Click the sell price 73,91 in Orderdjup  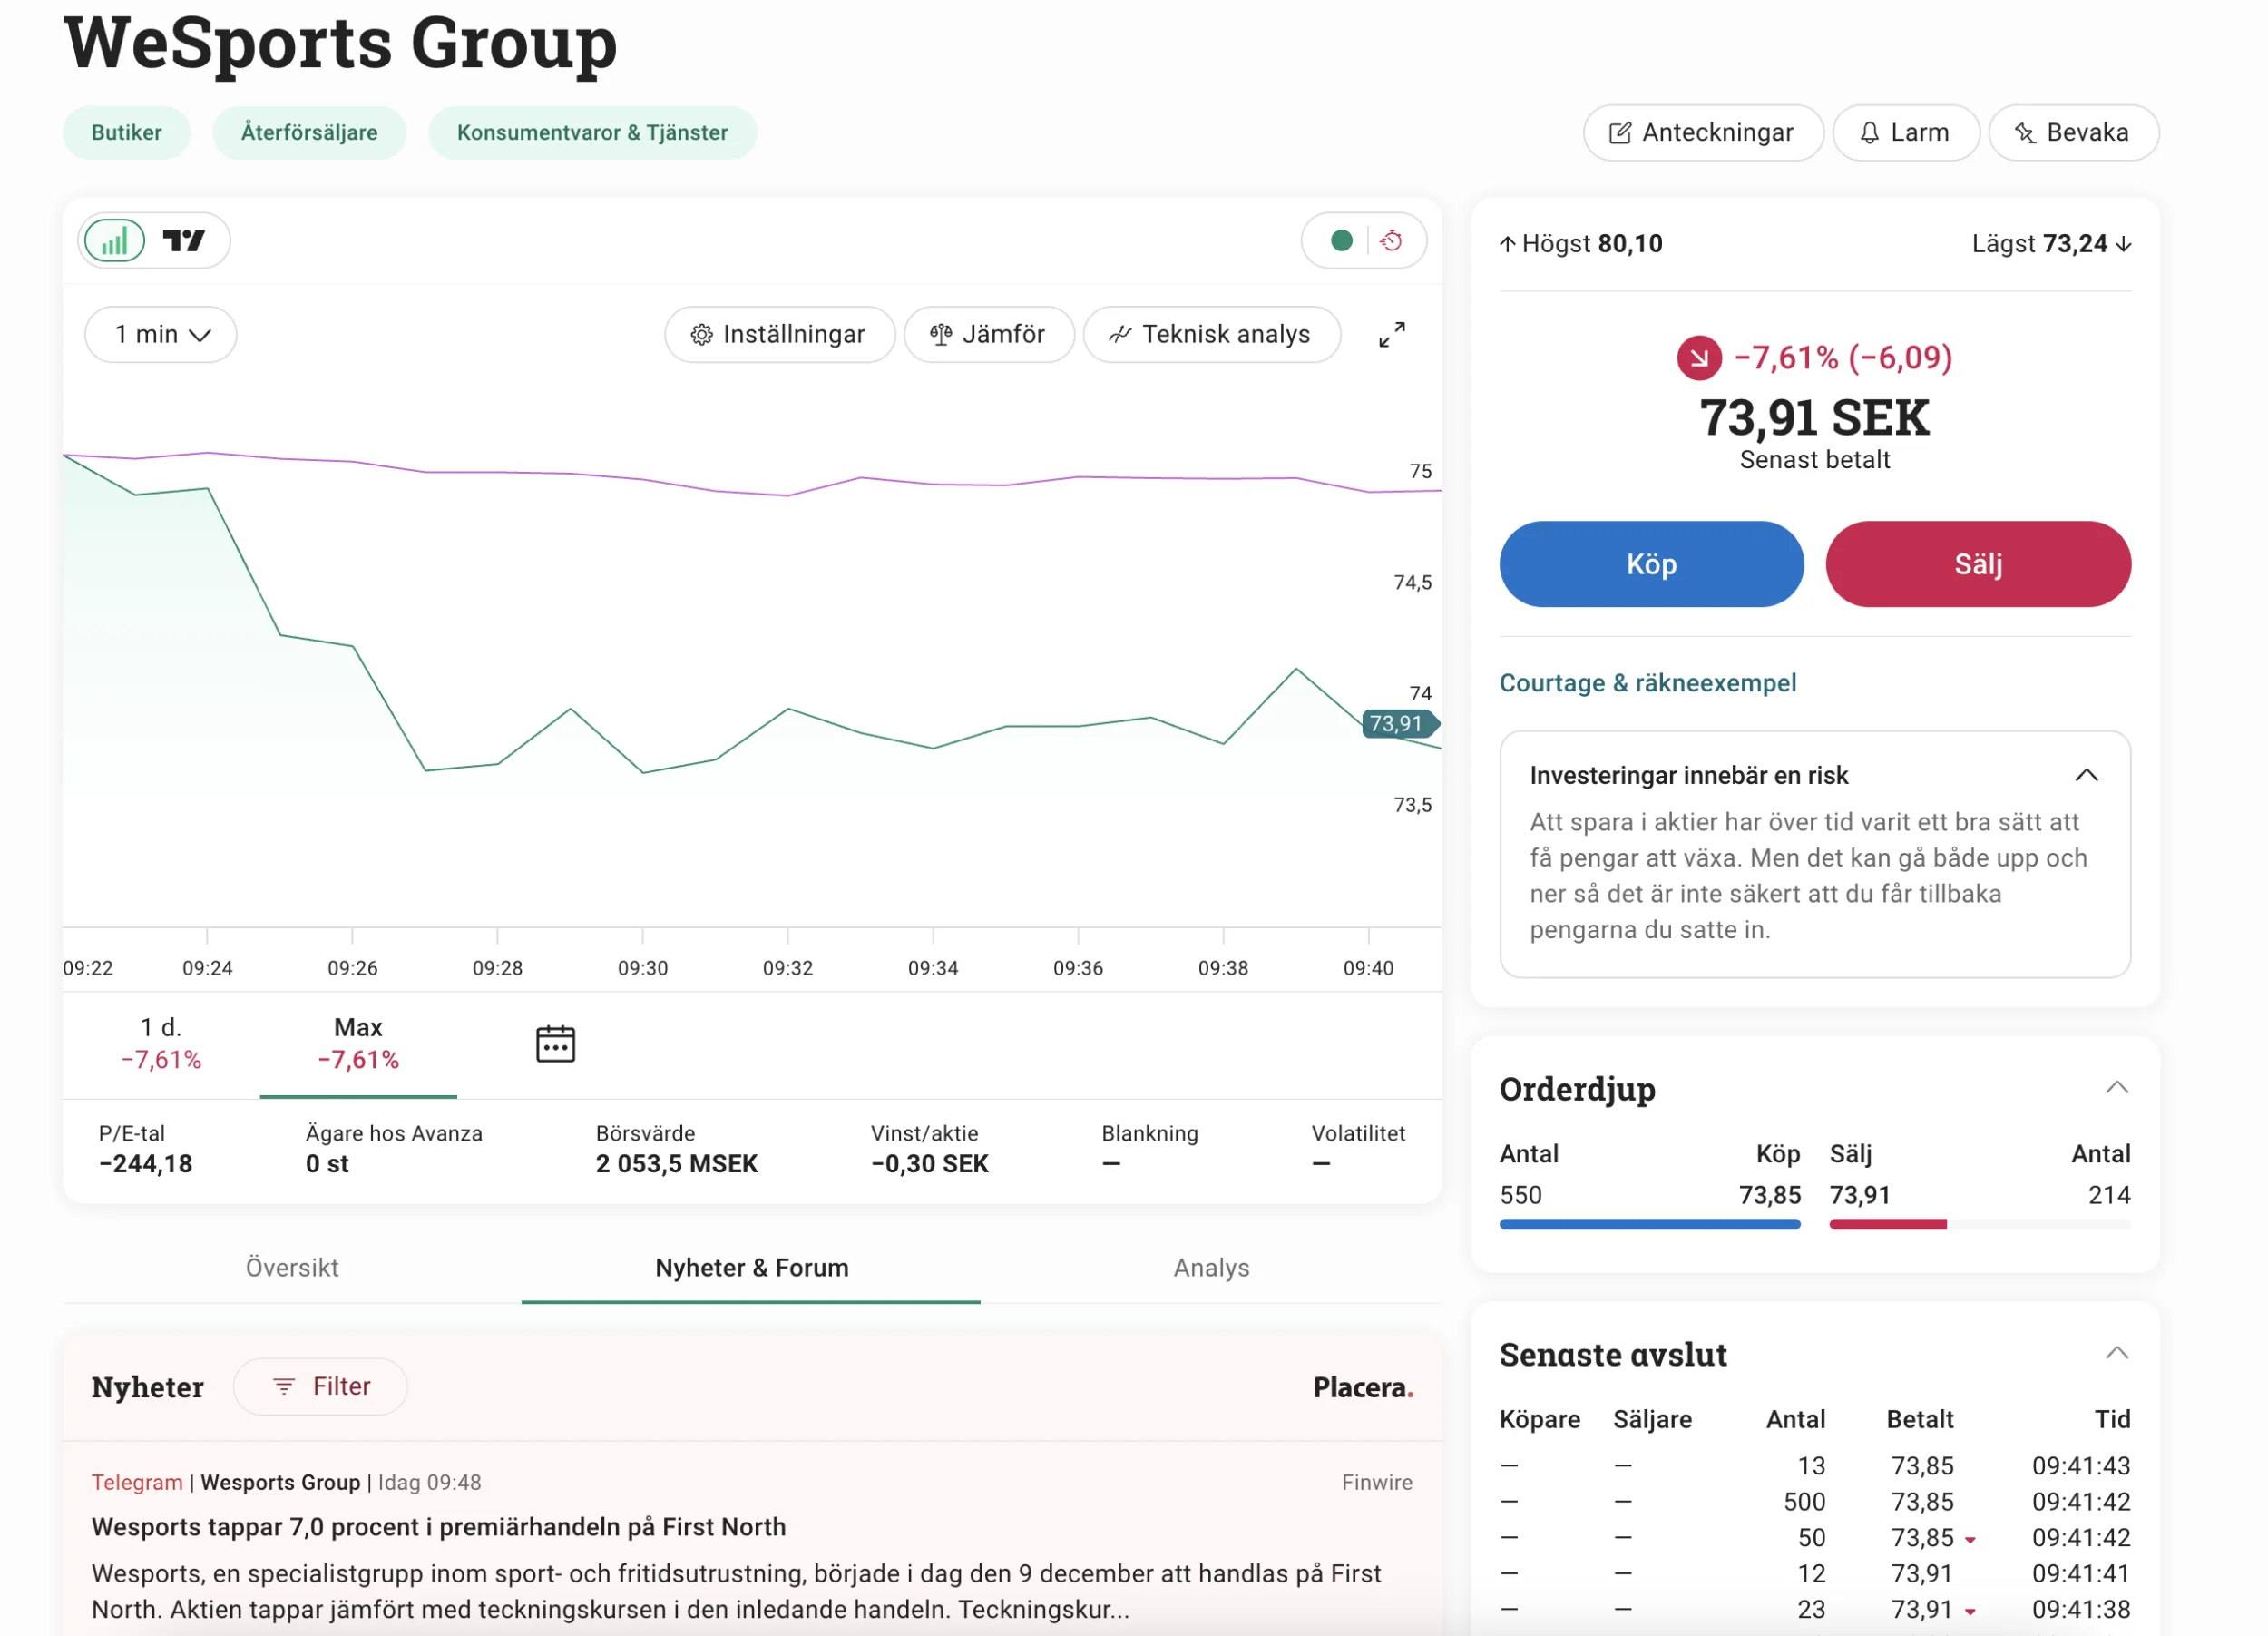click(x=1860, y=1196)
